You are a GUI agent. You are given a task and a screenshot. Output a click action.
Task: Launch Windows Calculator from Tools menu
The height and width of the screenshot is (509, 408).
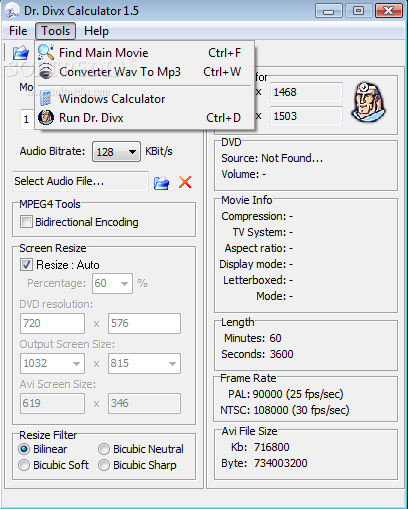coord(145,99)
